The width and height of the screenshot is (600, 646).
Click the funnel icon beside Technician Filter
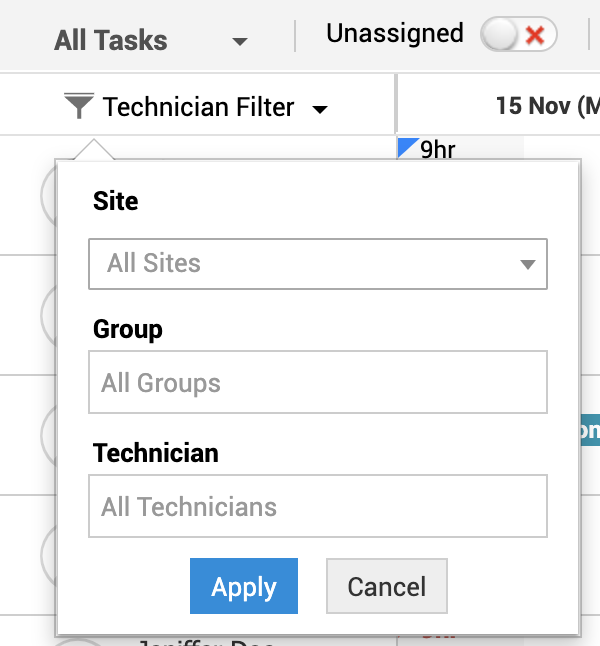[x=79, y=105]
